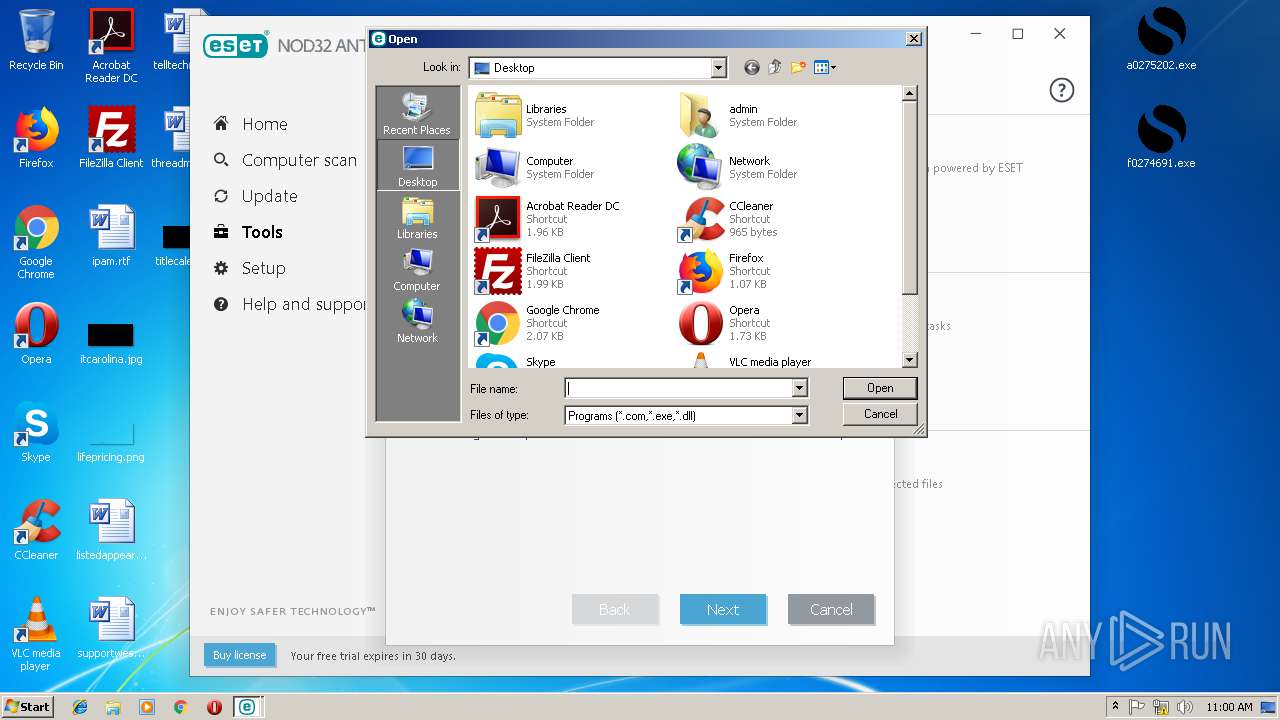Select VLC media player item in file list
This screenshot has width=1280, height=720.
(744, 361)
